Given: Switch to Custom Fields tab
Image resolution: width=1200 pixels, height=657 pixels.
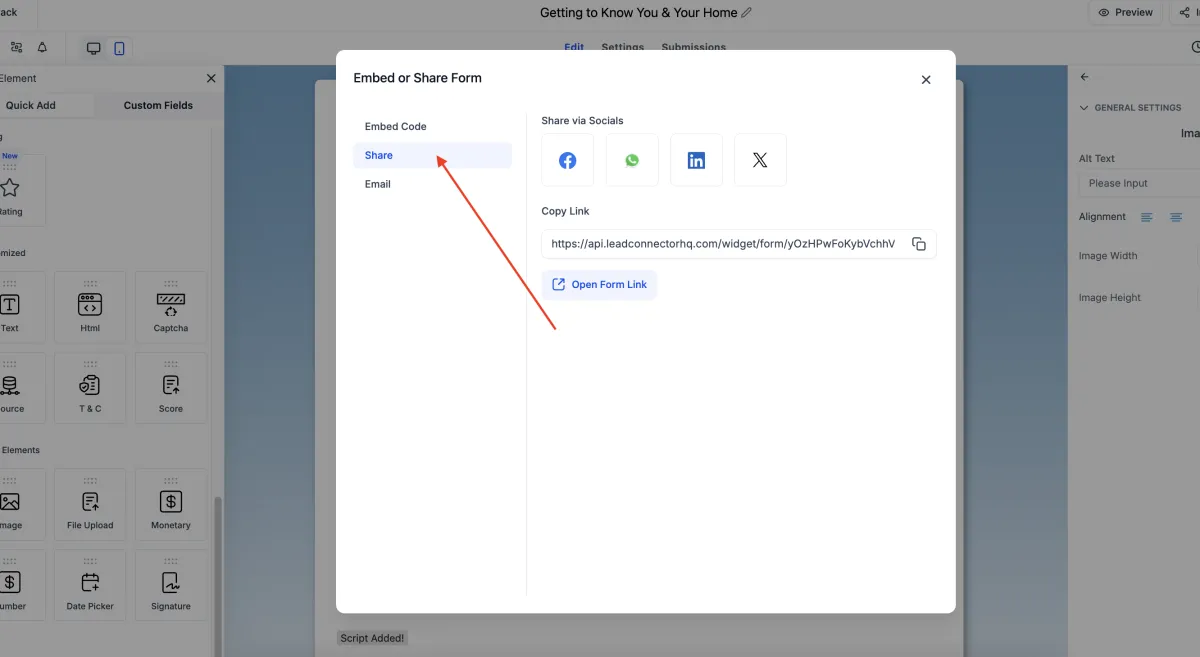Looking at the screenshot, I should [158, 105].
